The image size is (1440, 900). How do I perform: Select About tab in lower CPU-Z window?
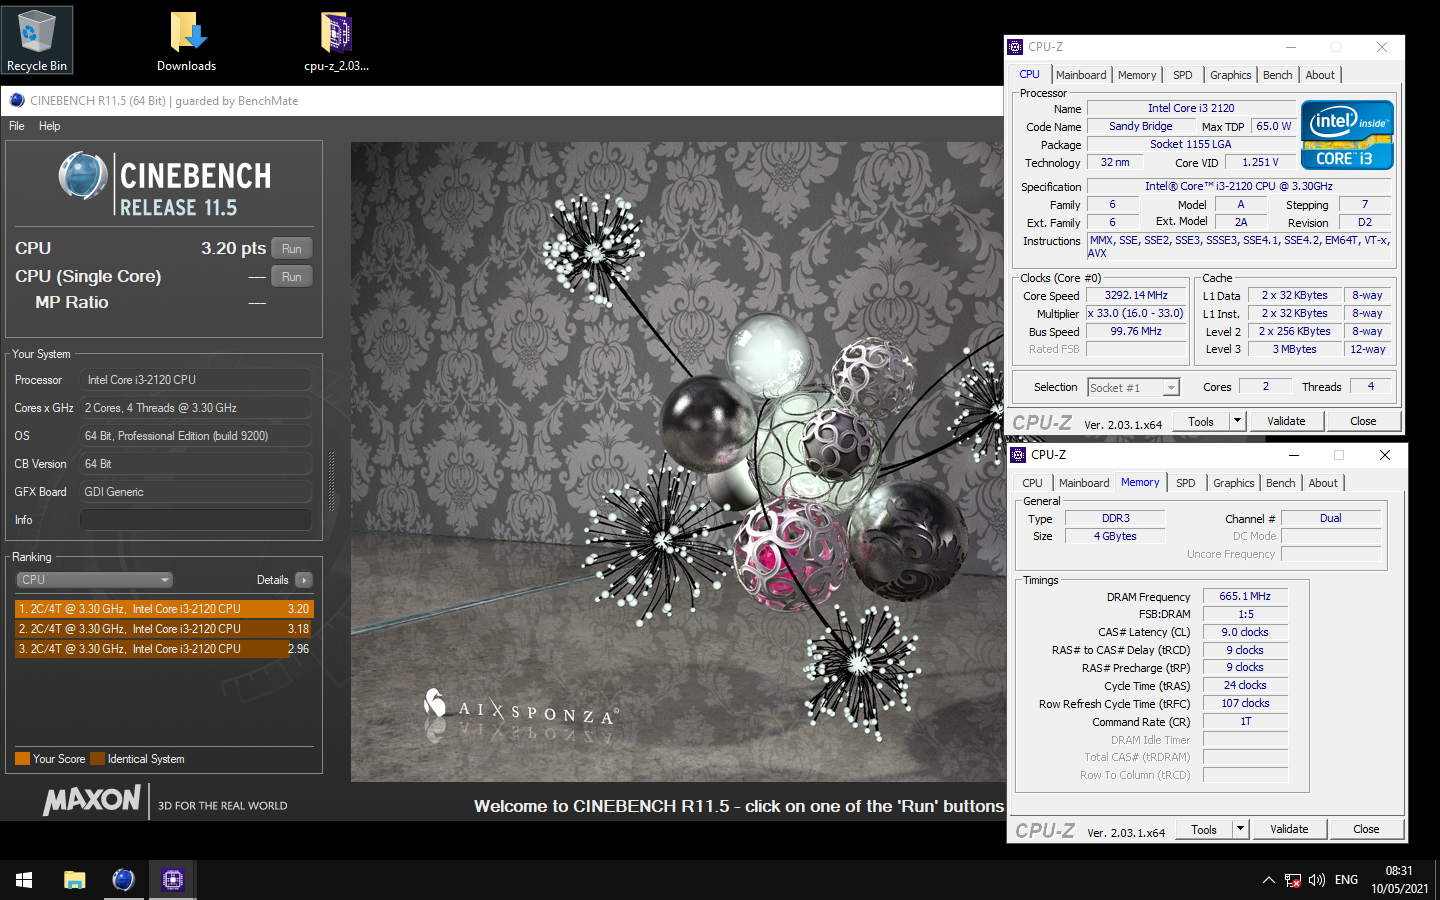click(1323, 483)
